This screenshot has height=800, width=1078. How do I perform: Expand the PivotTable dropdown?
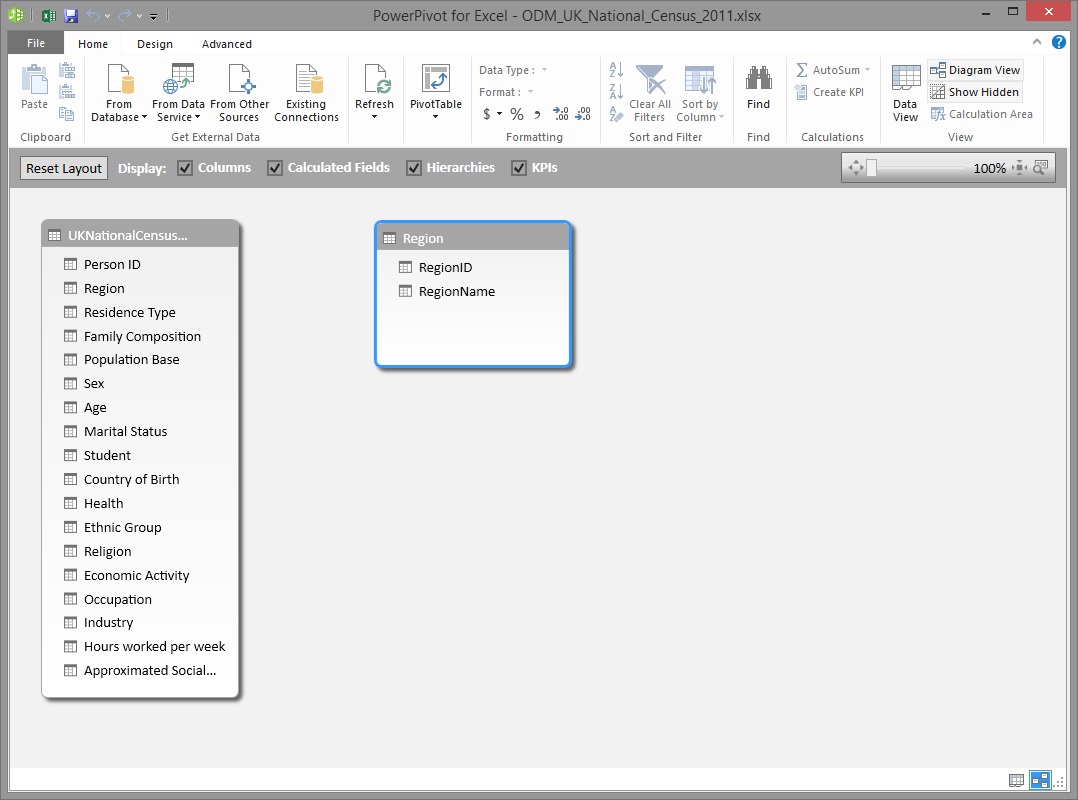click(436, 116)
